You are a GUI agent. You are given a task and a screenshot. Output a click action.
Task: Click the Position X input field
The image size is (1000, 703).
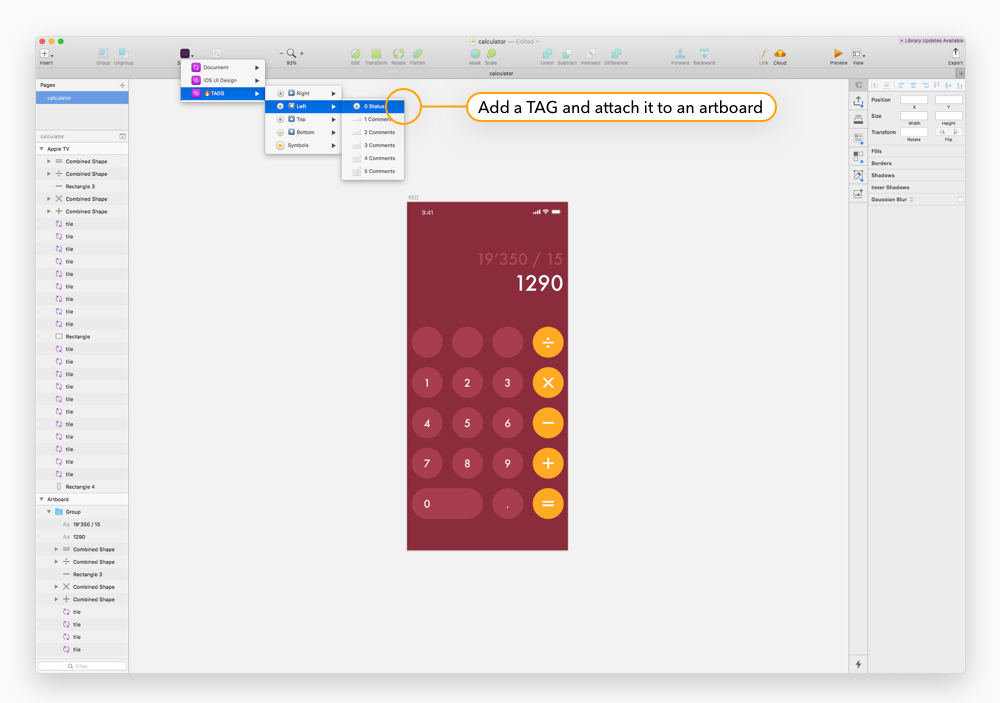coord(914,100)
